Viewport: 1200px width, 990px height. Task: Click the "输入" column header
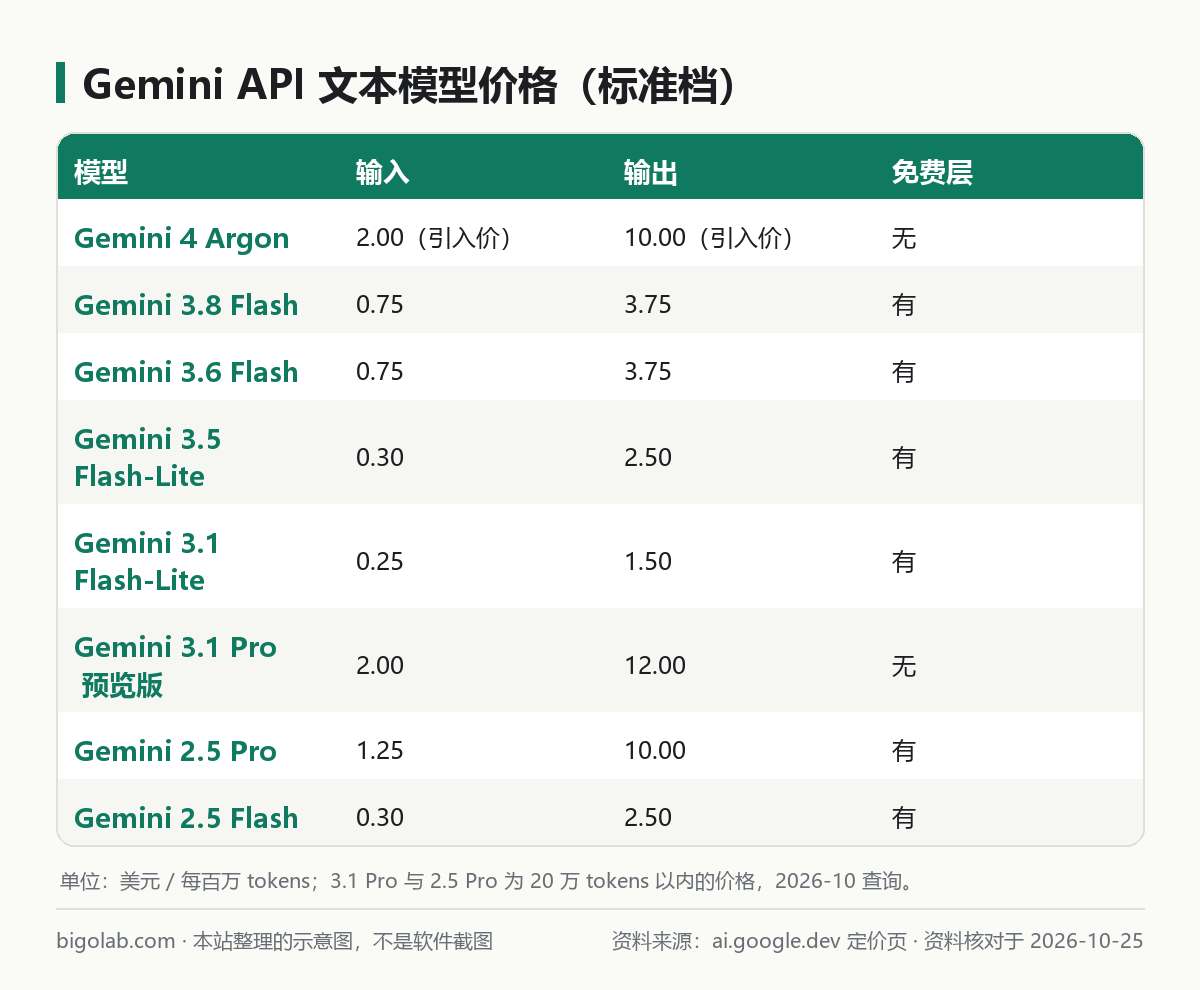(x=383, y=173)
